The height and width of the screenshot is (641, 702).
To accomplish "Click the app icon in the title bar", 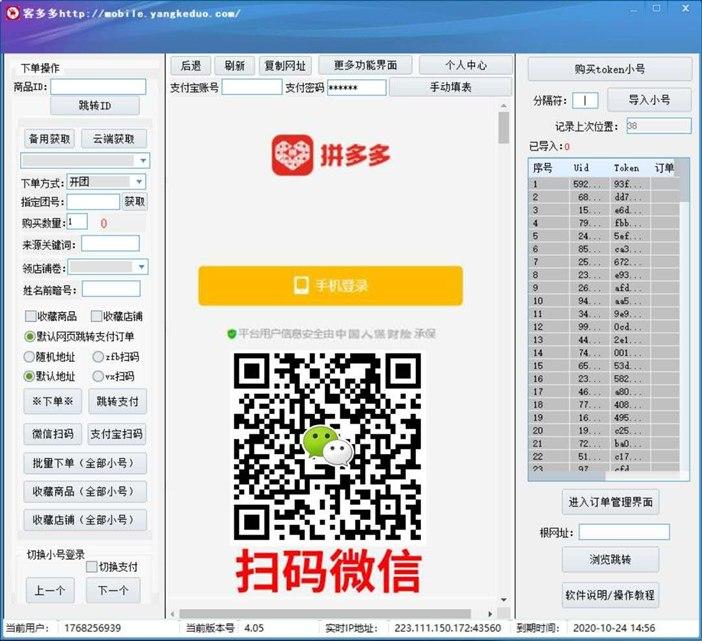I will tap(12, 12).
